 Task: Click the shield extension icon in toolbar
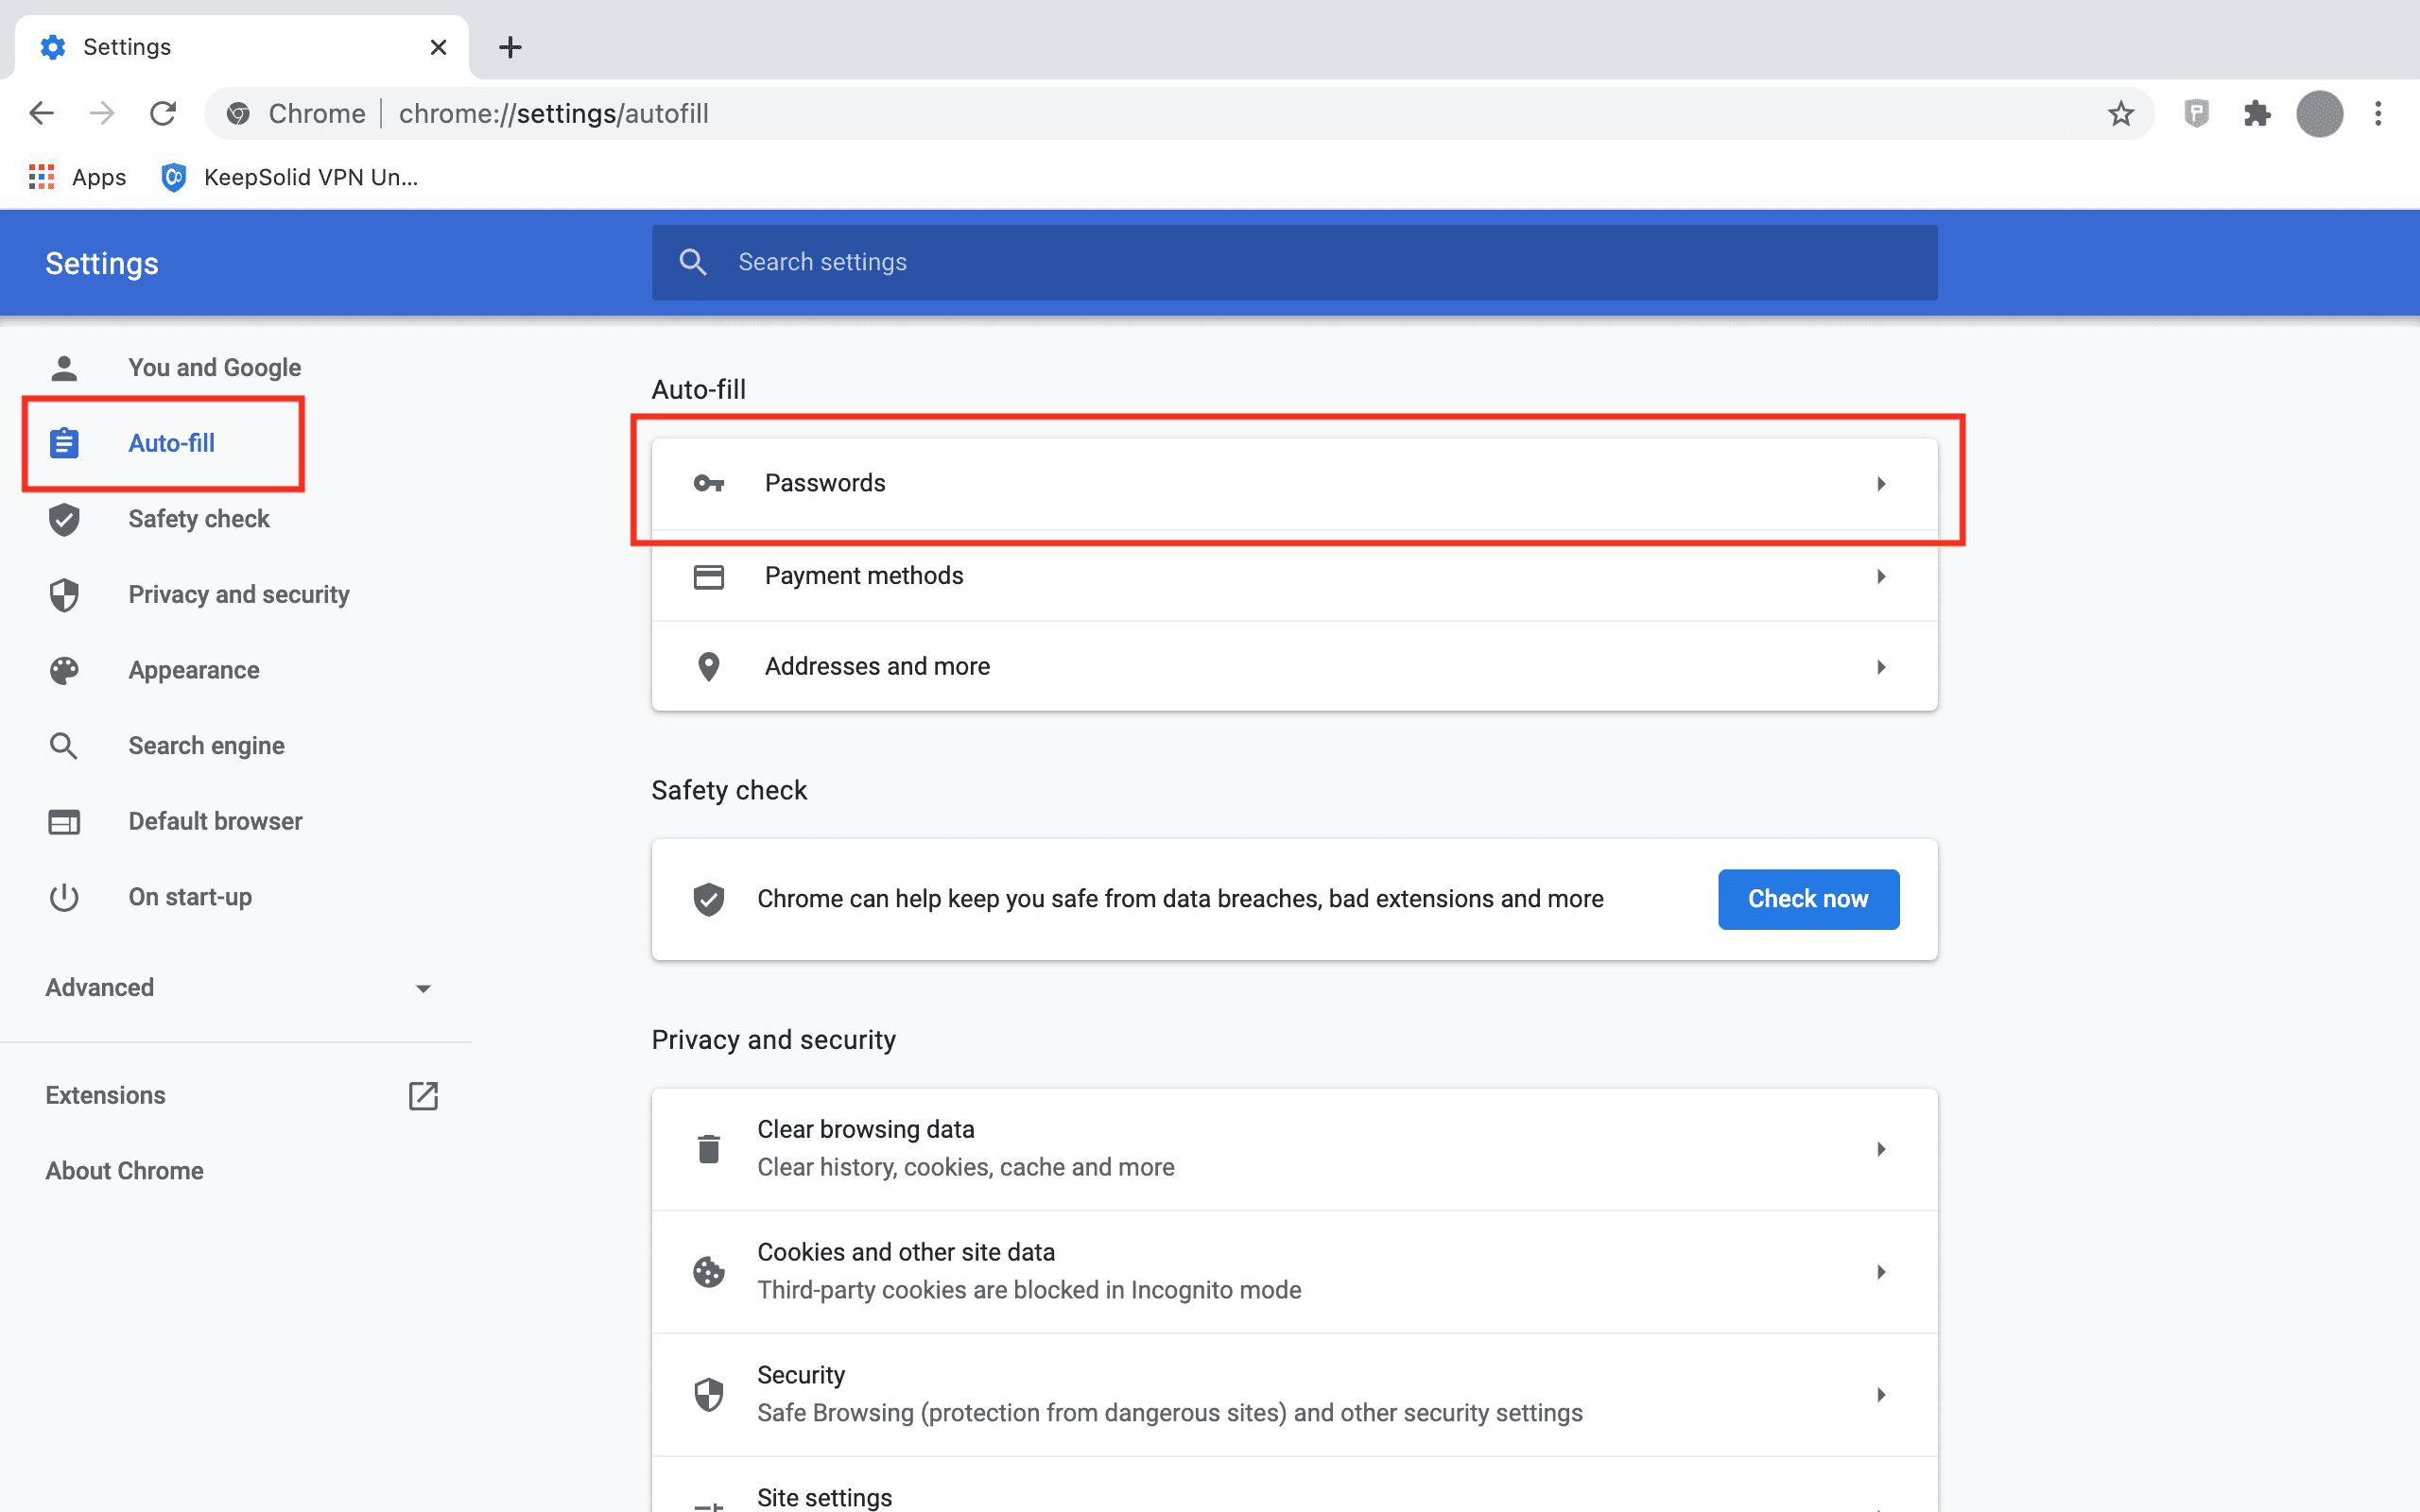pyautogui.click(x=2196, y=113)
